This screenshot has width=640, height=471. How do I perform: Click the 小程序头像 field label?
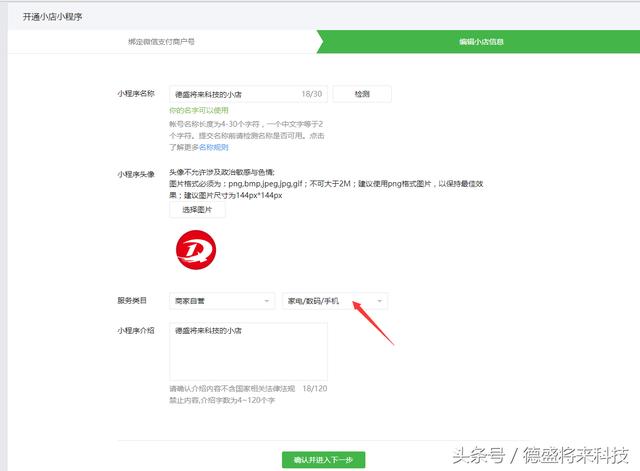(136, 174)
